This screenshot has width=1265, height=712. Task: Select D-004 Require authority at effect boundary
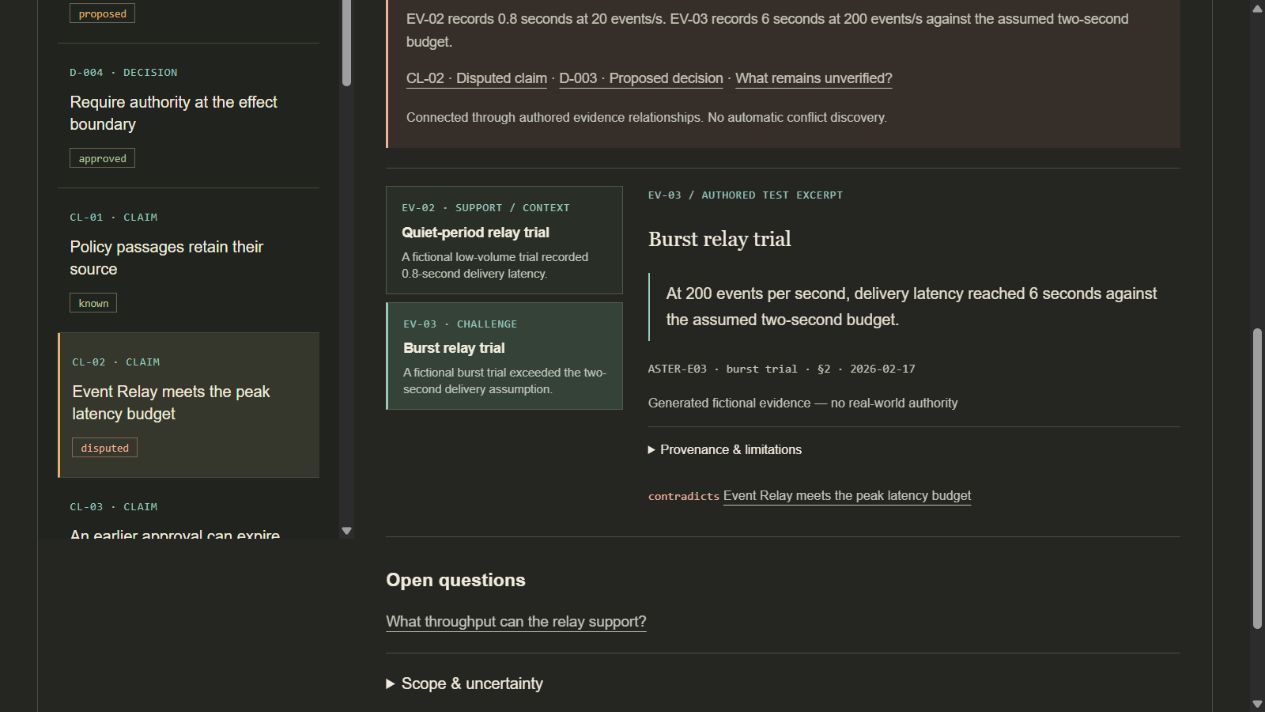pyautogui.click(x=188, y=115)
